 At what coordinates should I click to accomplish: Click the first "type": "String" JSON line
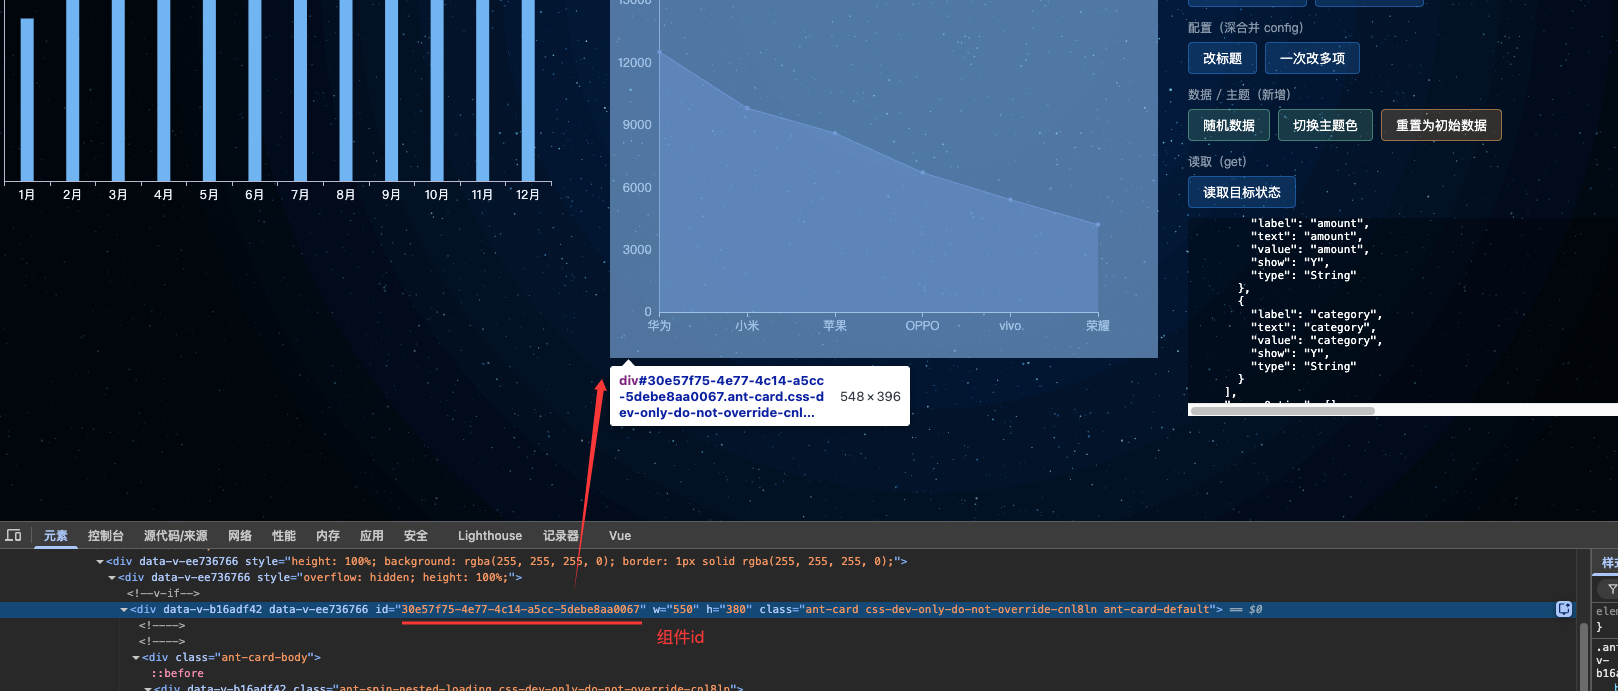point(1303,275)
